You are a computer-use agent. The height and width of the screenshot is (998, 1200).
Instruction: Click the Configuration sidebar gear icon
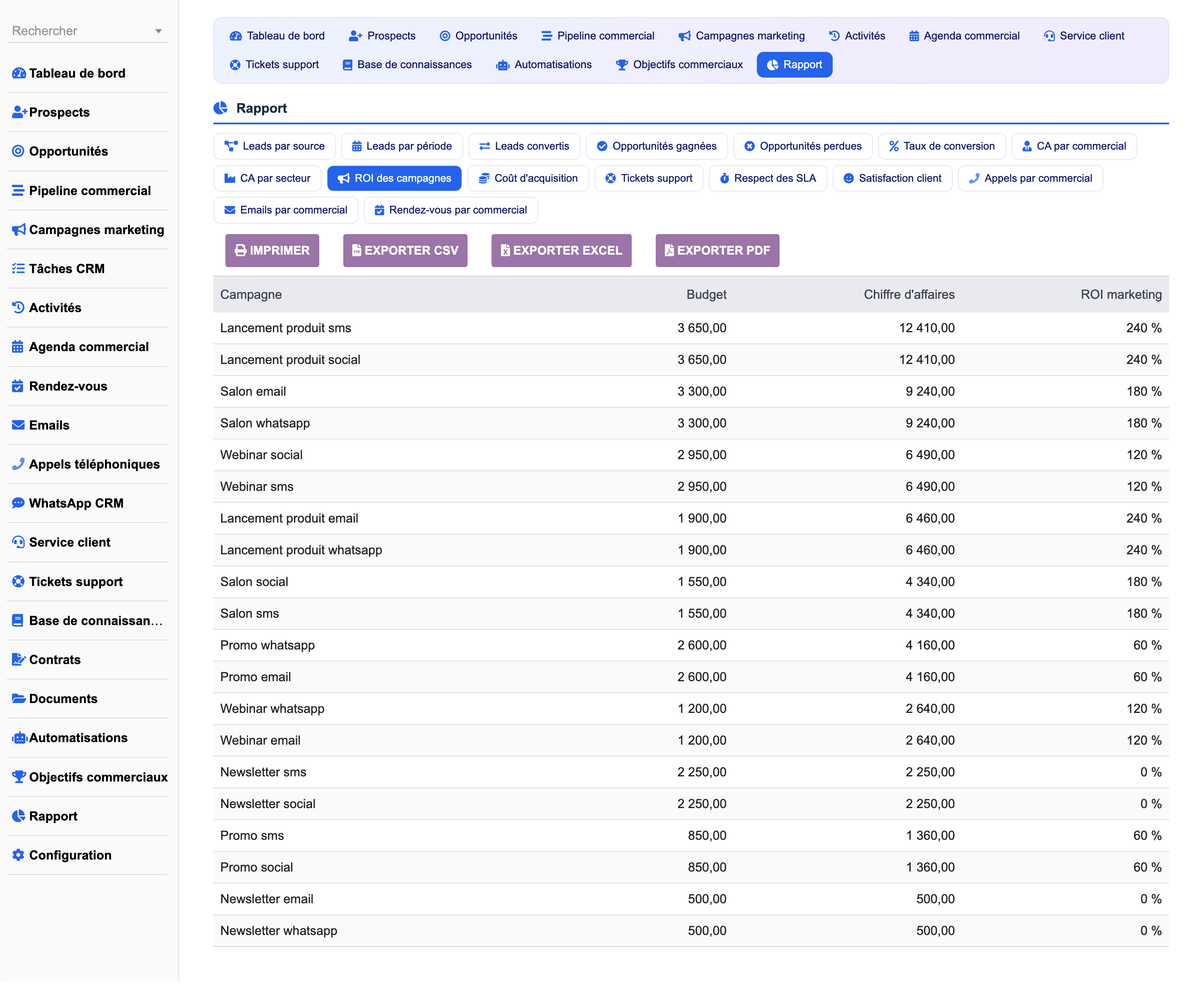[x=18, y=855]
